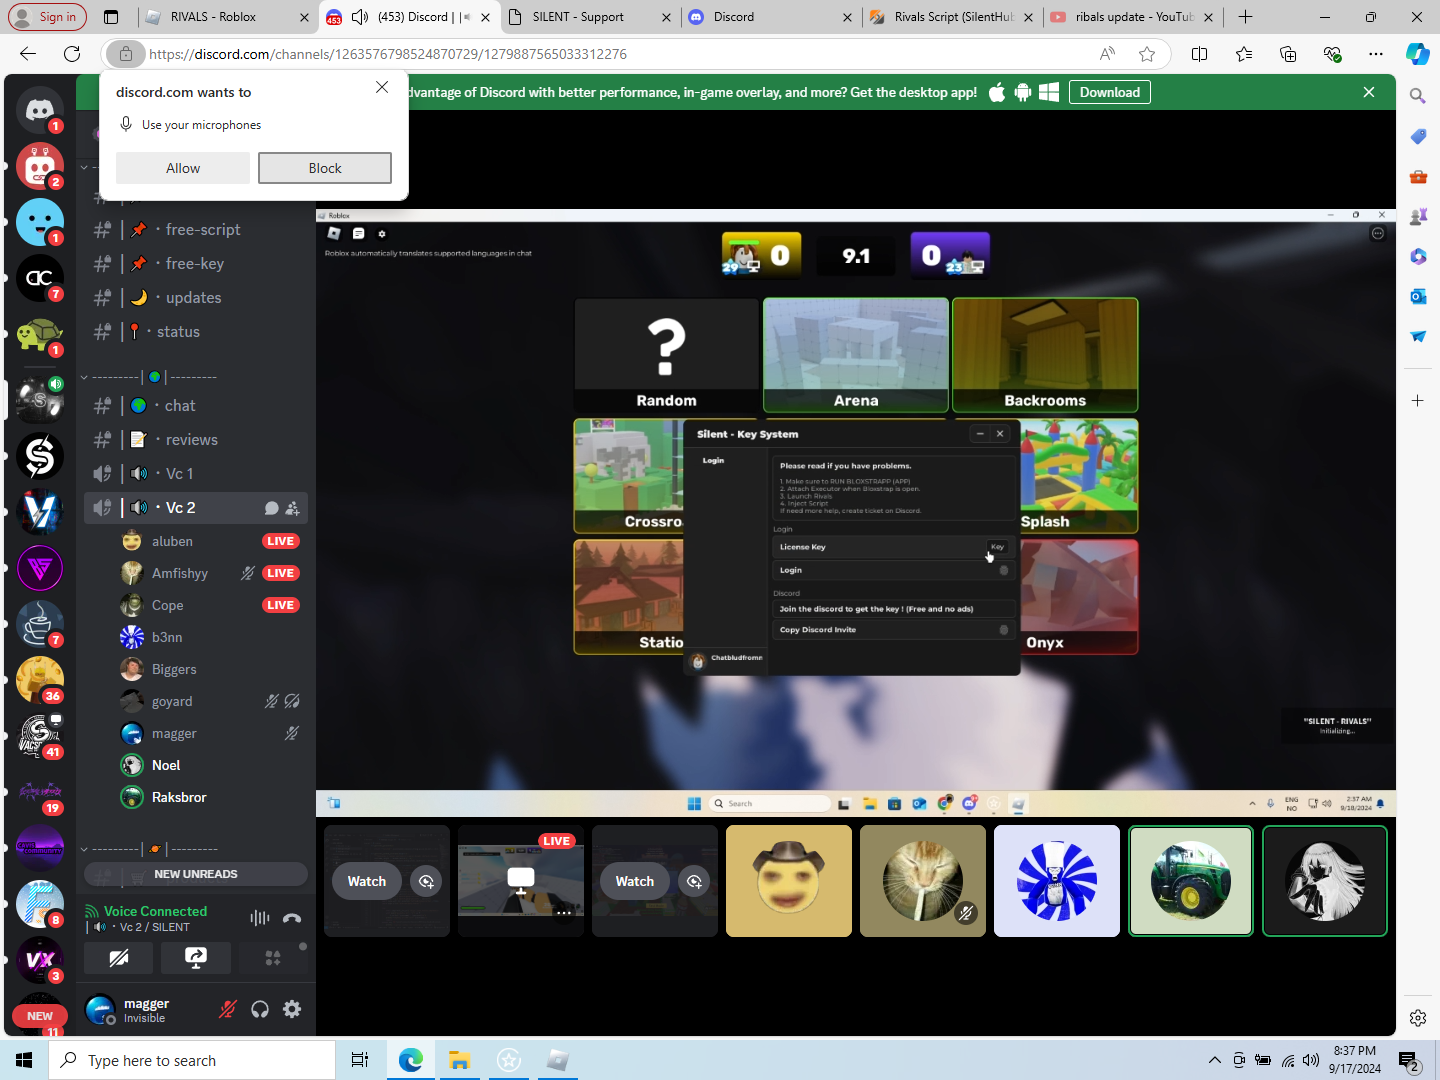
Task: Allow microphone access for discord.com
Action: point(183,168)
